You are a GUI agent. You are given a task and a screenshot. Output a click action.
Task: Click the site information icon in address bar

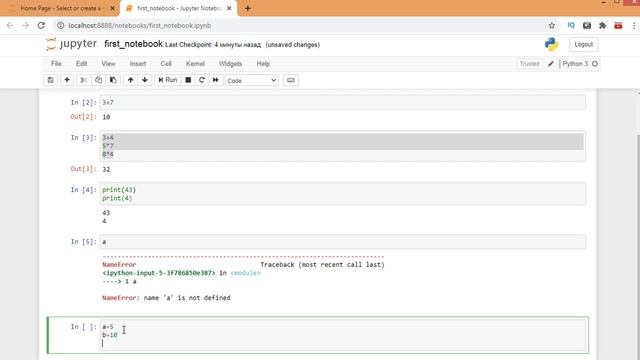(x=60, y=25)
